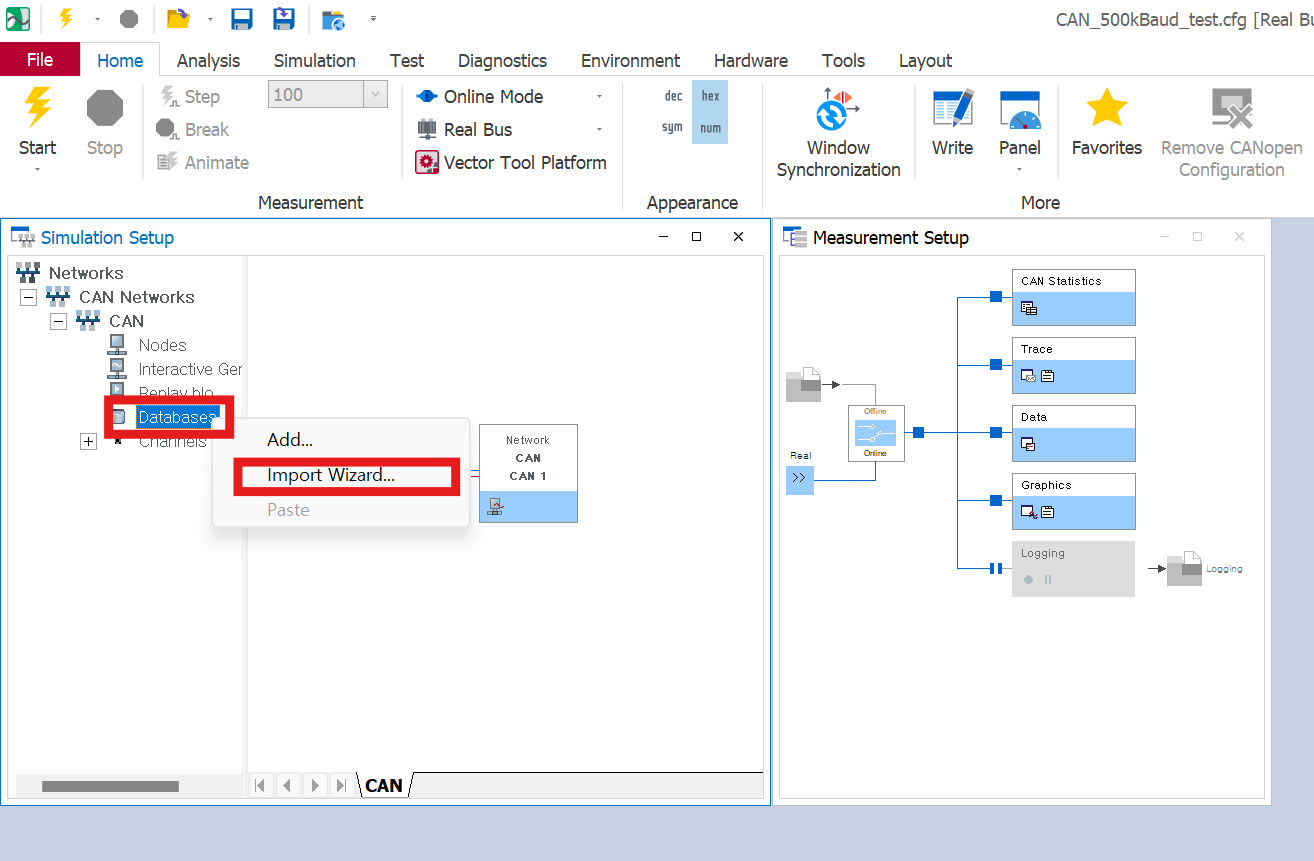Open the step value 100 combo box
This screenshot has height=861, width=1314.
tap(376, 95)
